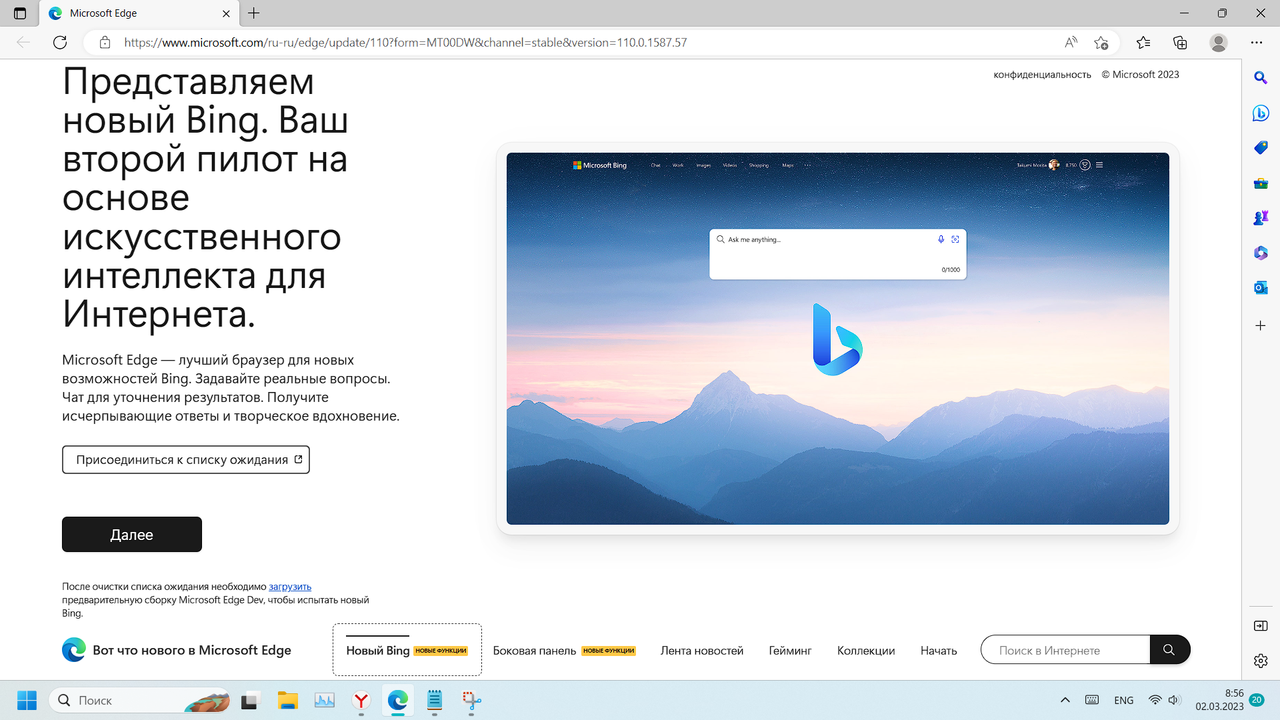Open the Snipping Tool taskbar icon

tap(472, 700)
